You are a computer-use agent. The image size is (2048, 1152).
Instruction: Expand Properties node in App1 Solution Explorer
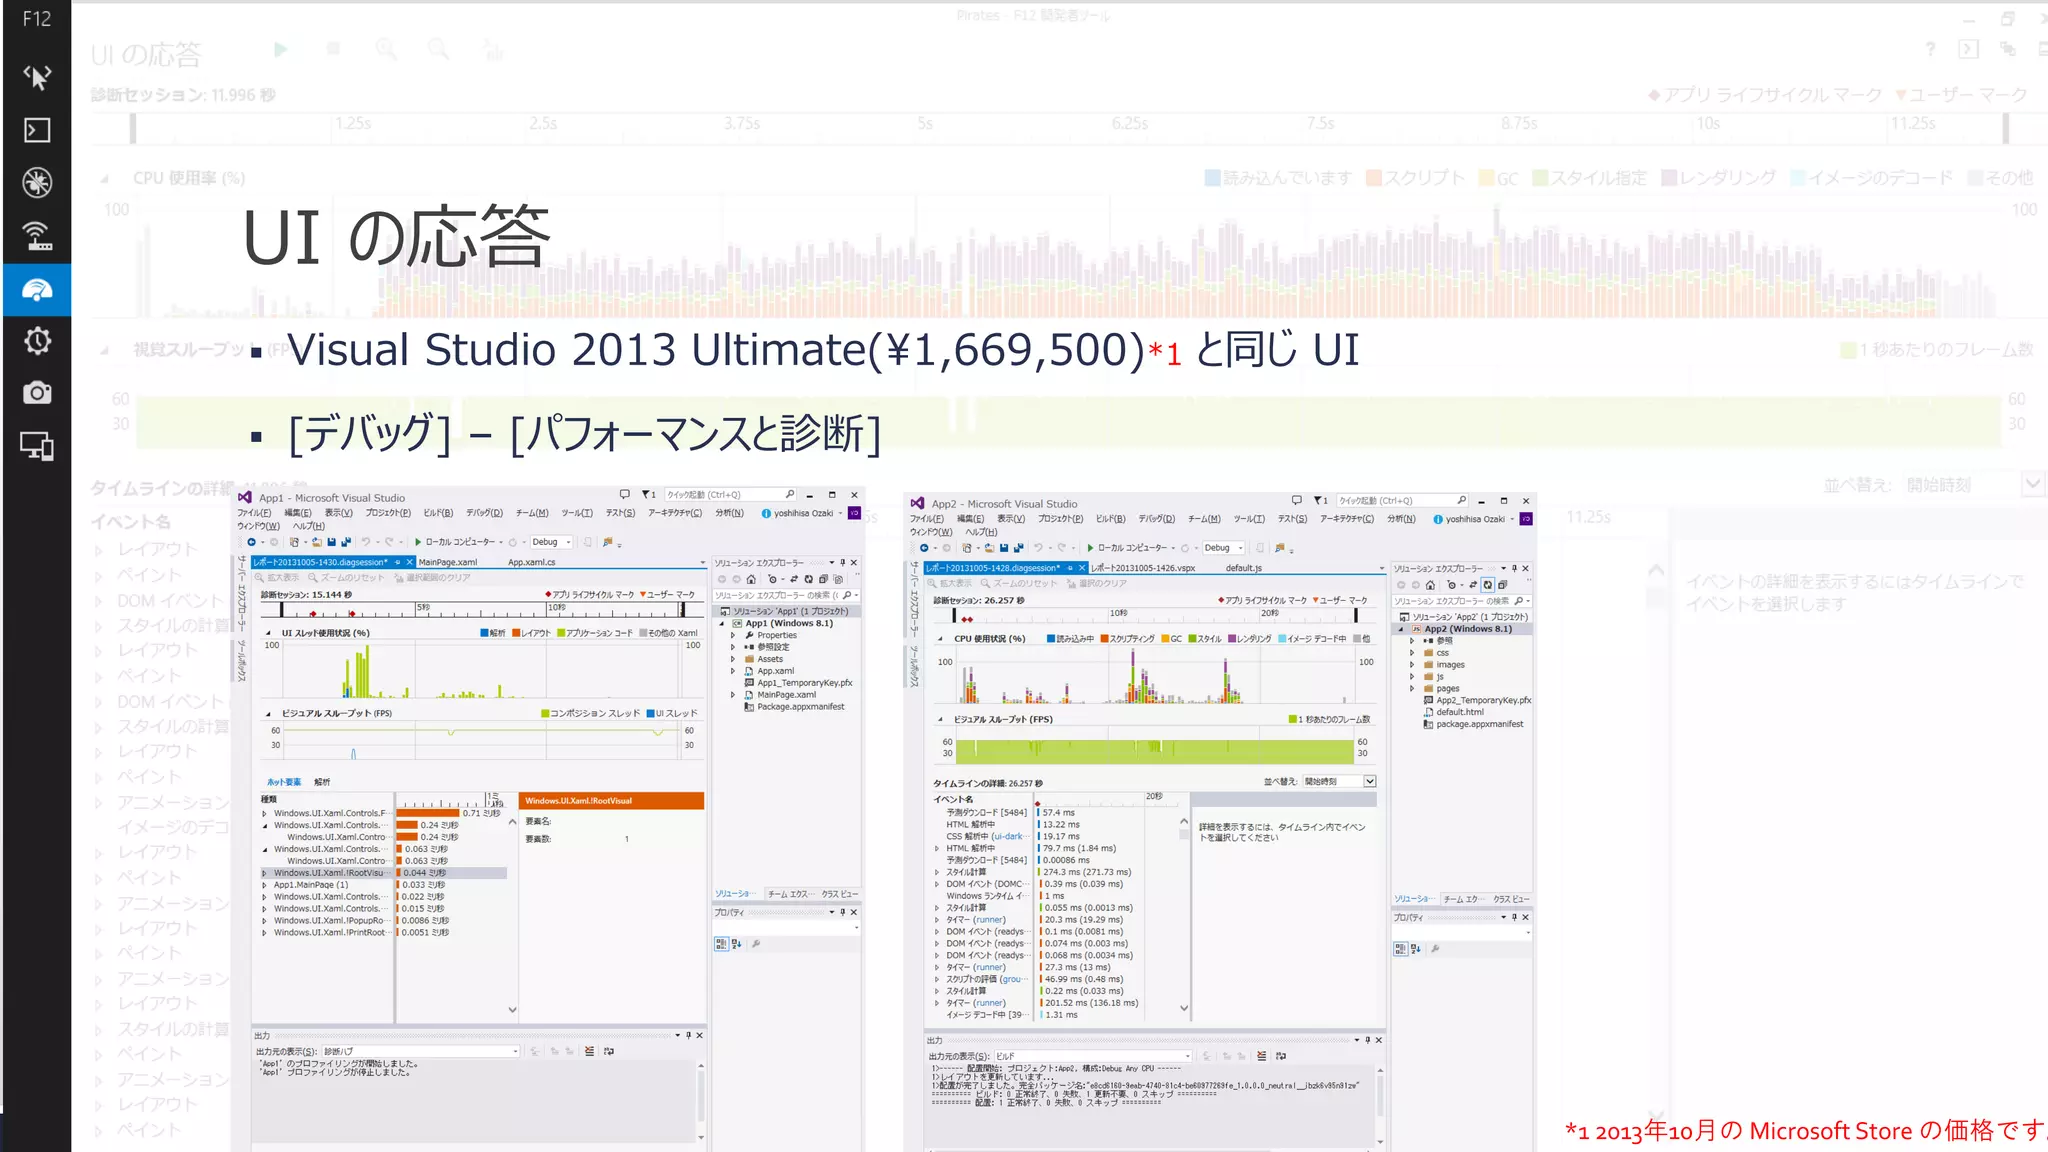(x=733, y=635)
